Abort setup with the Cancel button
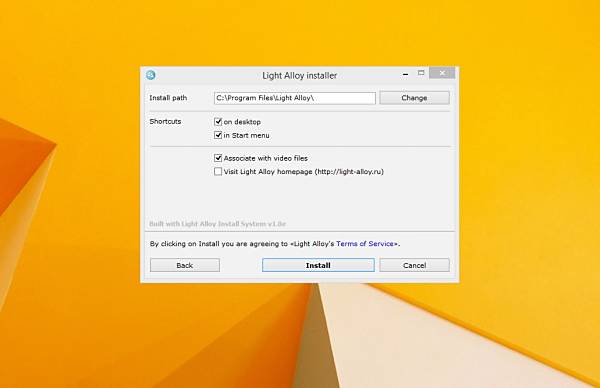The width and height of the screenshot is (600, 388). [414, 265]
